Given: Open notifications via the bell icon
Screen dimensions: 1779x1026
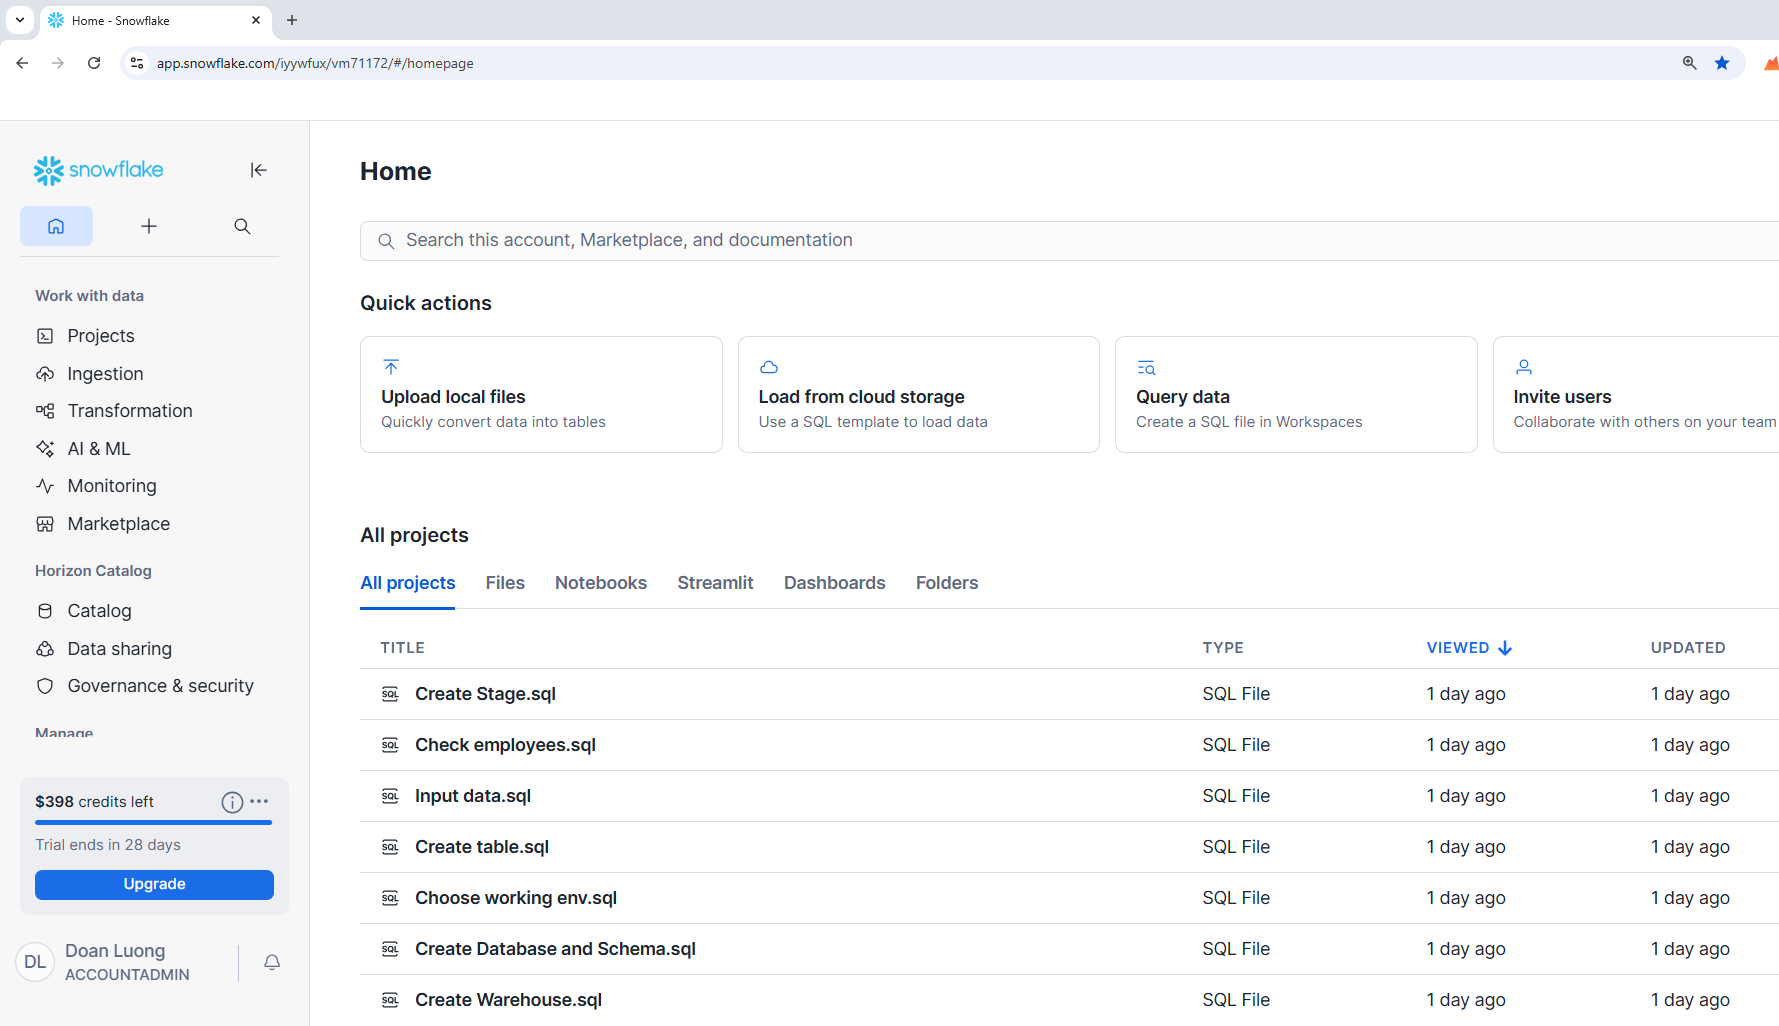Looking at the screenshot, I should click(271, 962).
